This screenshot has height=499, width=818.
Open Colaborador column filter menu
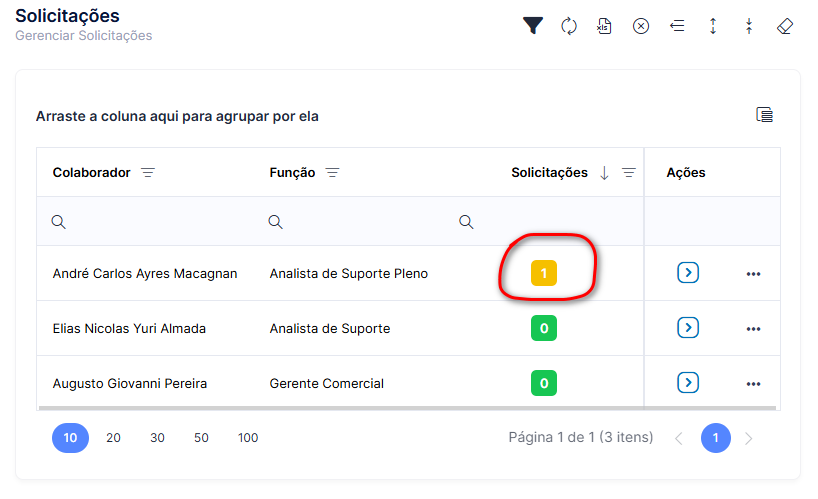(x=148, y=173)
